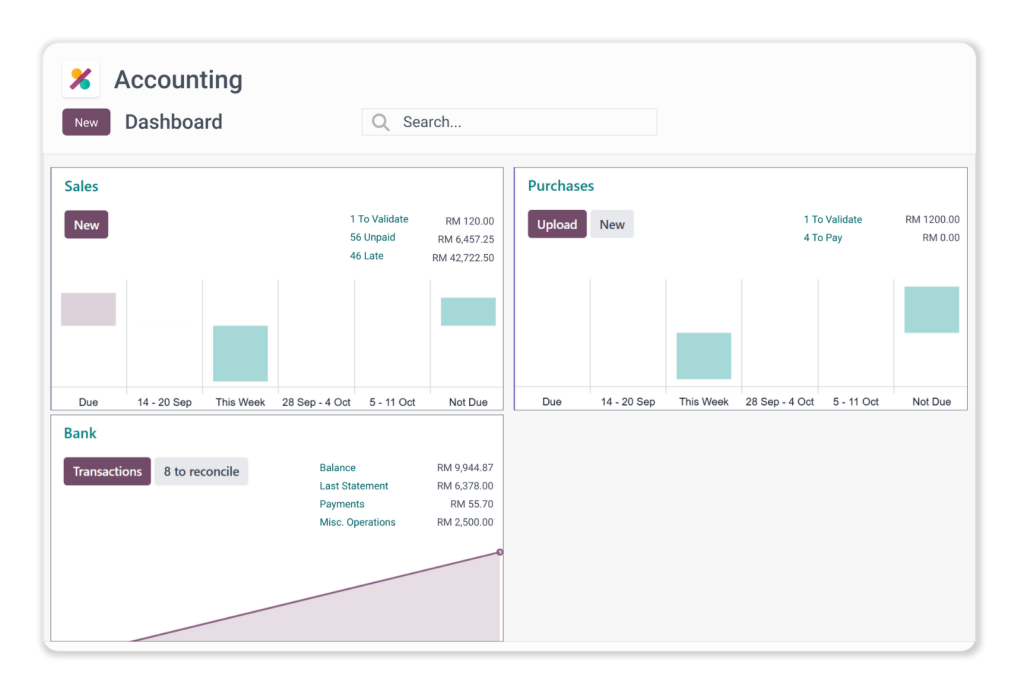Create new invoice in Sales card
This screenshot has height=683, width=1024.
(x=86, y=225)
